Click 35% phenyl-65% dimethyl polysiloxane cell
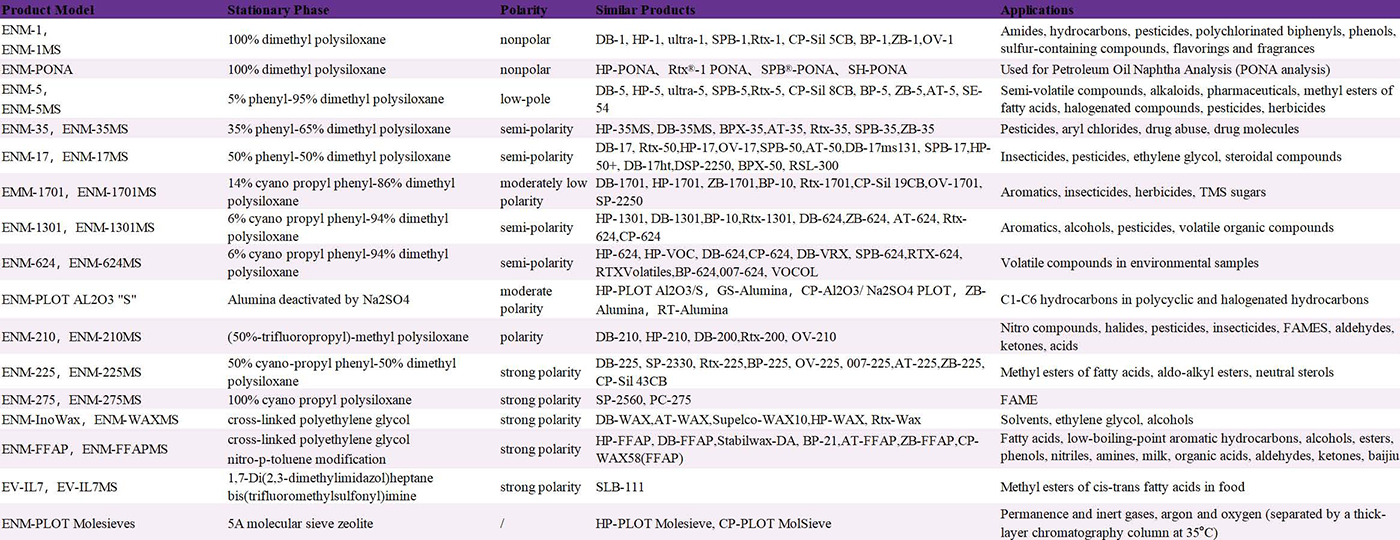Screen dimensions: 1400x540 coord(342,129)
